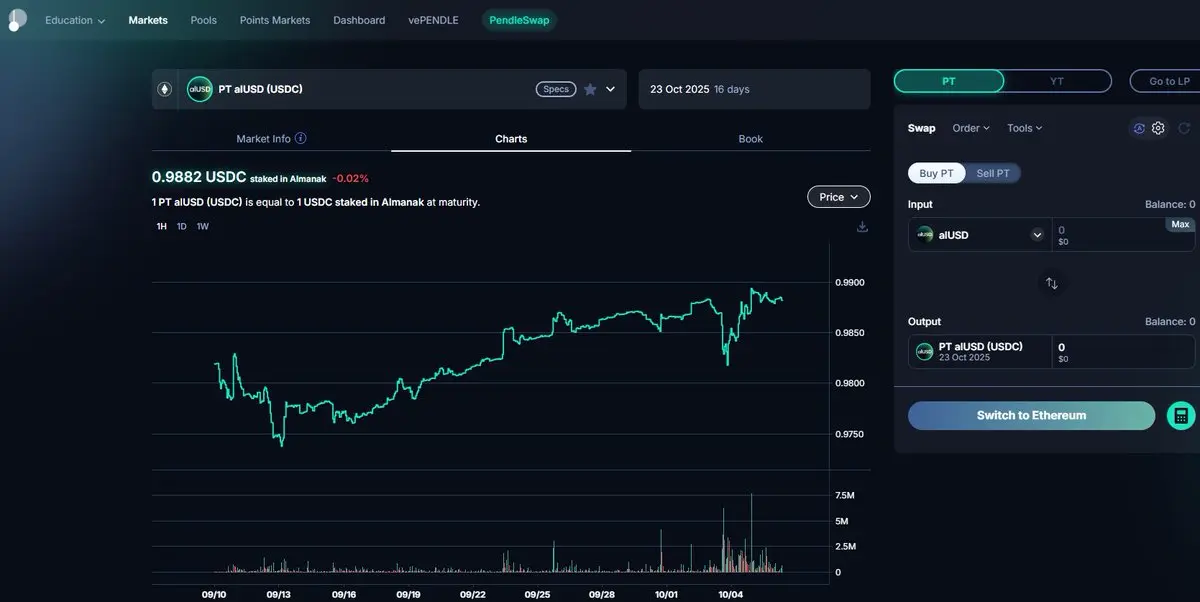Open PendleSwap

519,20
